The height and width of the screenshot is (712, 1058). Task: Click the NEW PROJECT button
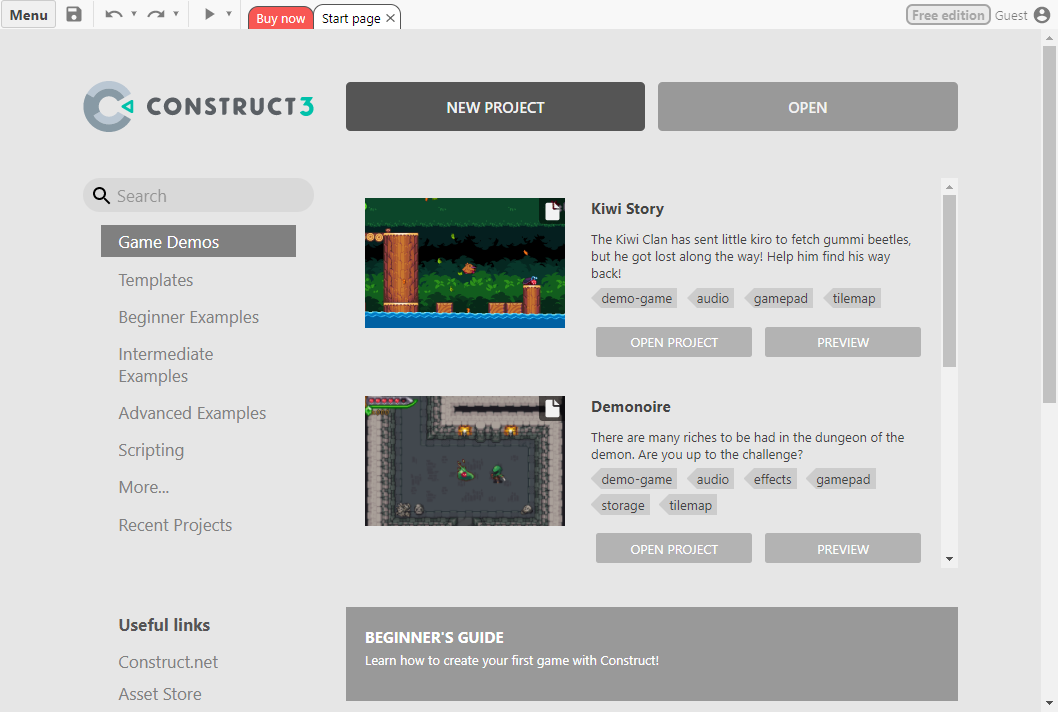(x=495, y=107)
